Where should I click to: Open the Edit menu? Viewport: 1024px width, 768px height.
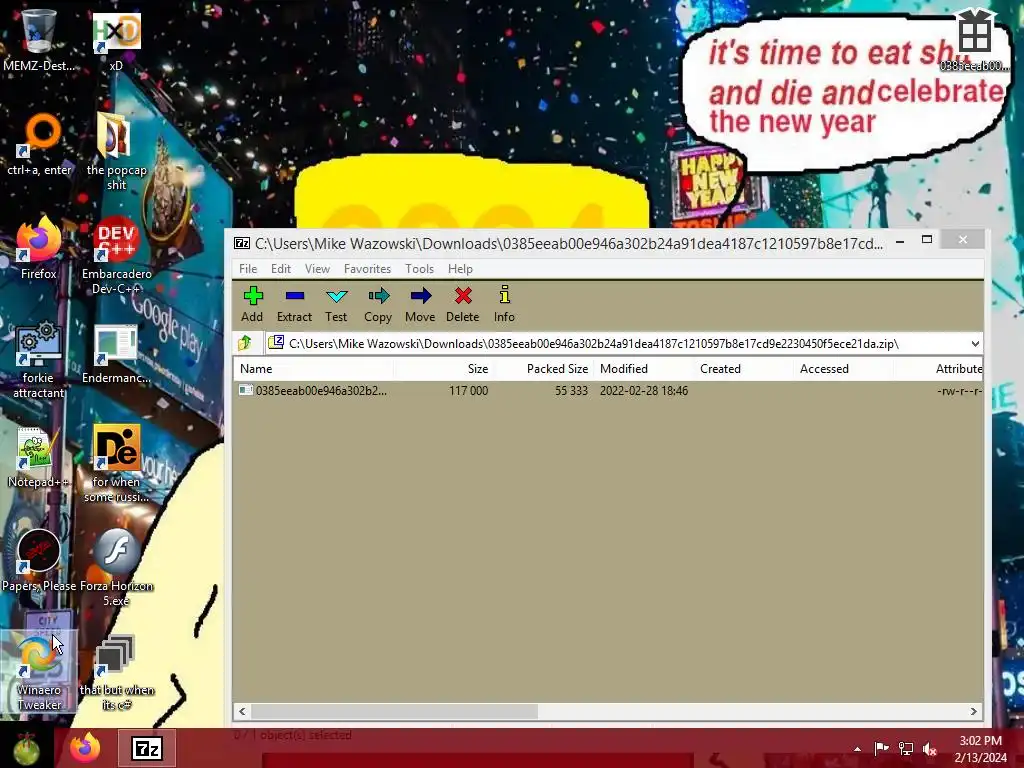pyautogui.click(x=281, y=269)
